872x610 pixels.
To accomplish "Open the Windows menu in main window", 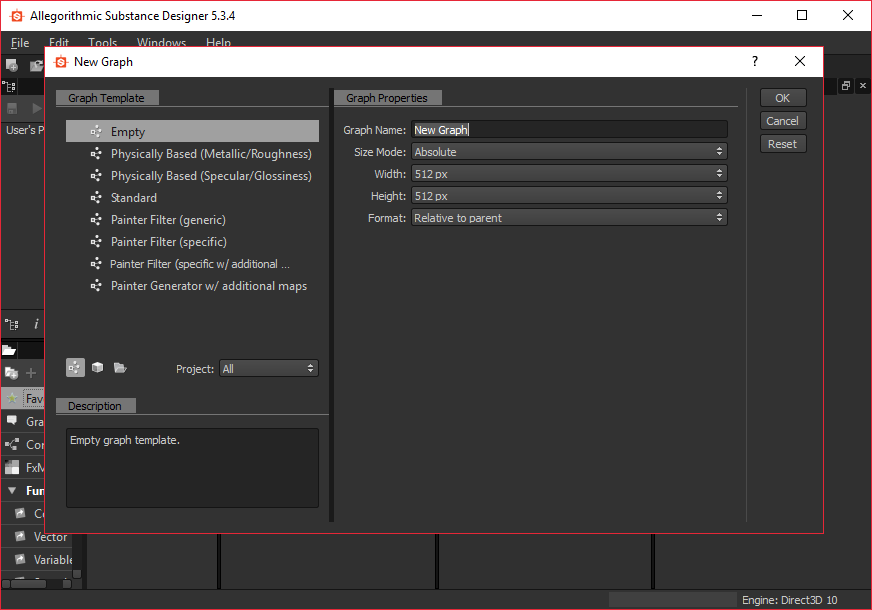I will pyautogui.click(x=161, y=41).
